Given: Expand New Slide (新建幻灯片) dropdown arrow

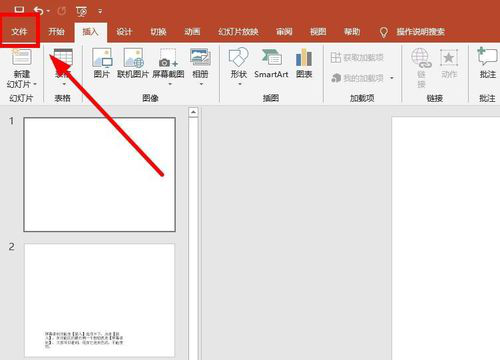Looking at the screenshot, I should [x=35, y=84].
